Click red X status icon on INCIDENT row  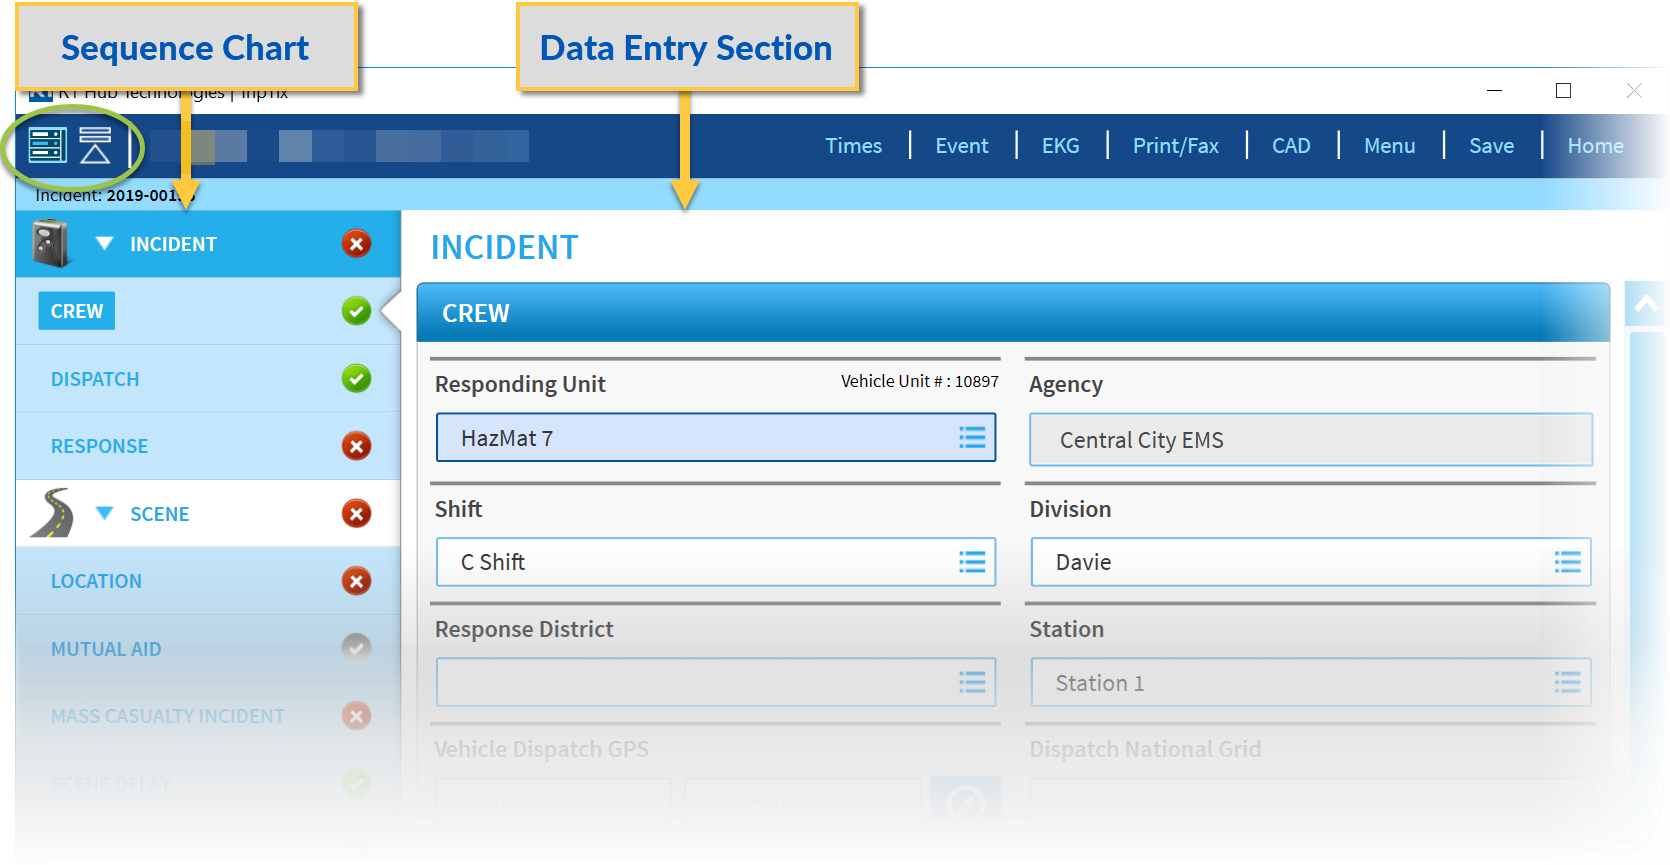(x=356, y=243)
